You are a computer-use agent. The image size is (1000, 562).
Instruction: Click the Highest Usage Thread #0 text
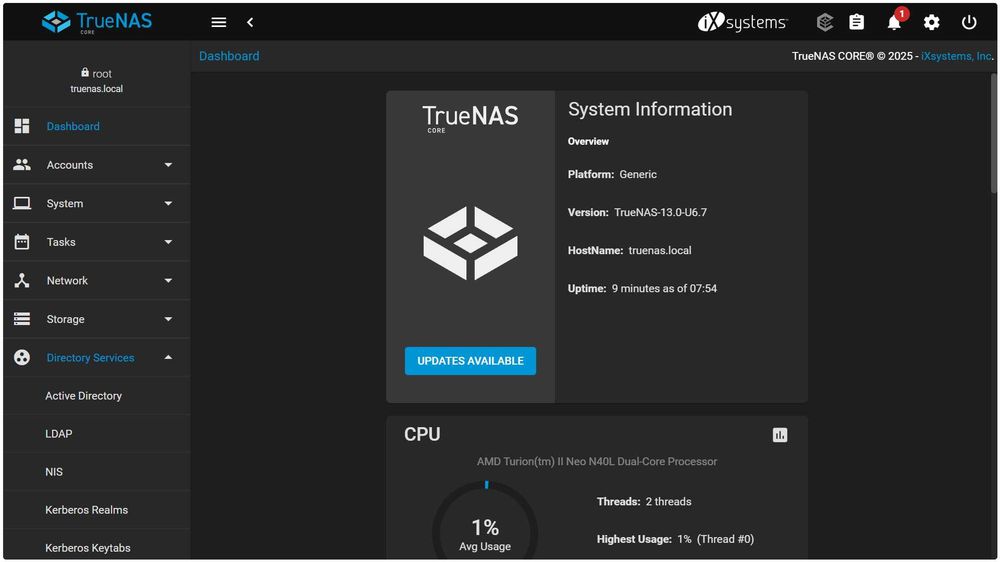tap(675, 539)
